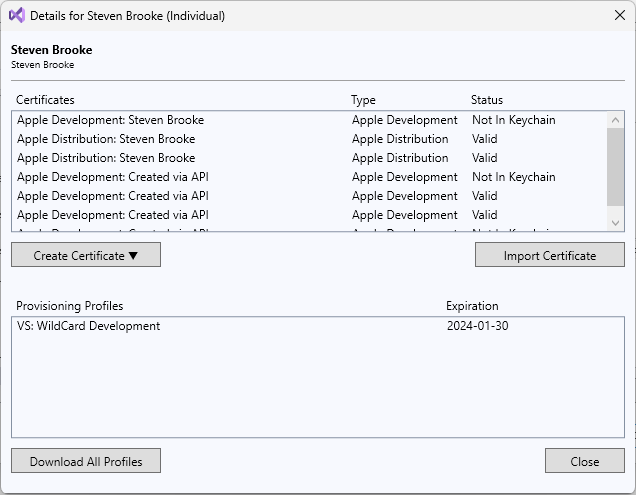The height and width of the screenshot is (495, 636).
Task: Click the Visual Studio logo icon in title bar
Action: (17, 15)
